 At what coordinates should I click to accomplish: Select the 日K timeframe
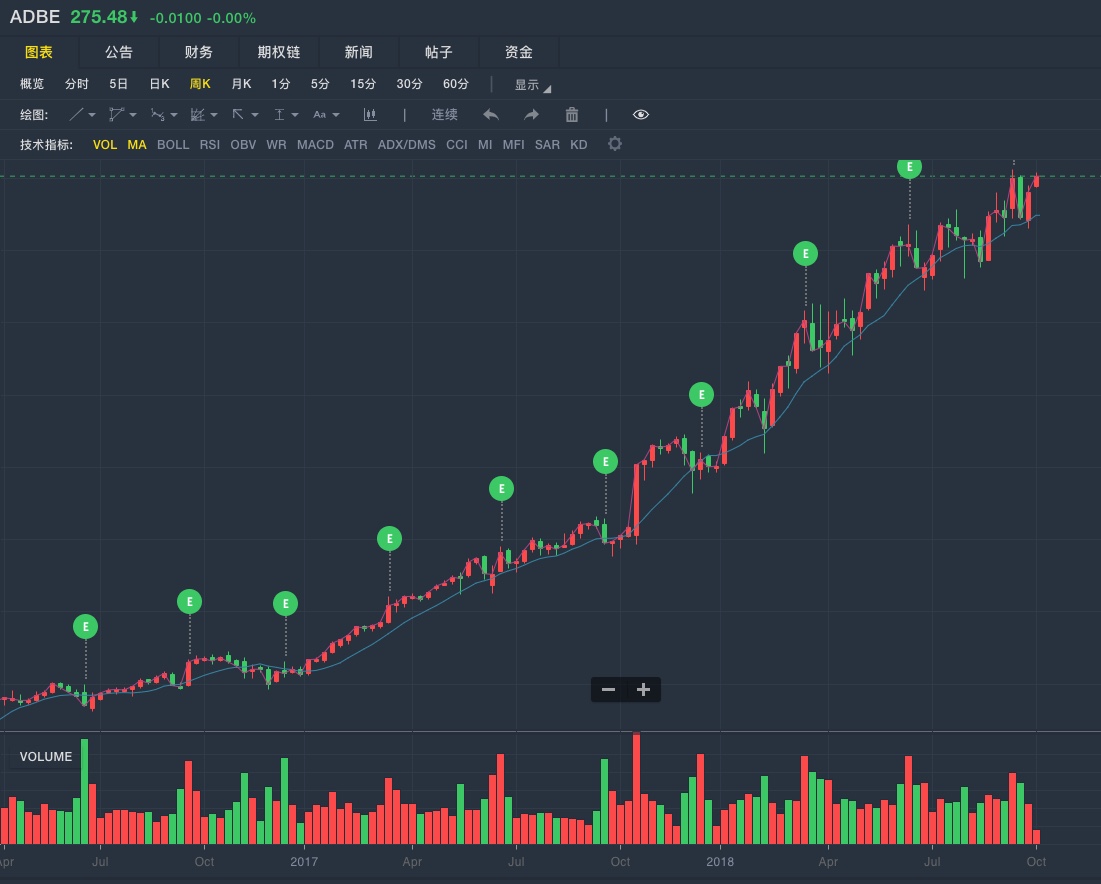coord(159,84)
